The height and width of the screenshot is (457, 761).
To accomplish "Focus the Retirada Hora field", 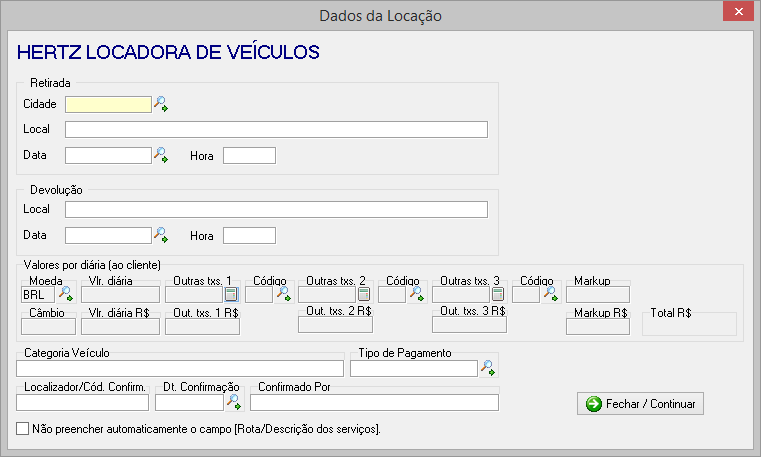I will (x=249, y=155).
